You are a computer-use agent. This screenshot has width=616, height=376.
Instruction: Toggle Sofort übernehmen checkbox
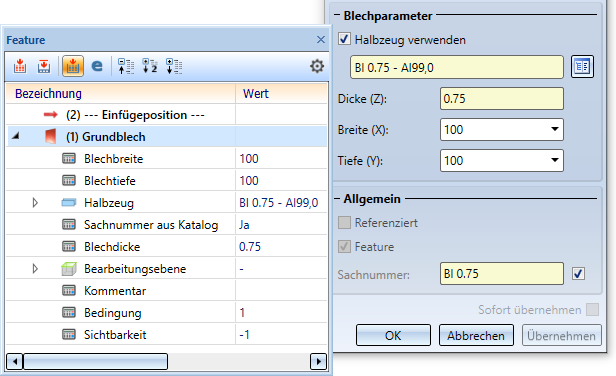592,310
